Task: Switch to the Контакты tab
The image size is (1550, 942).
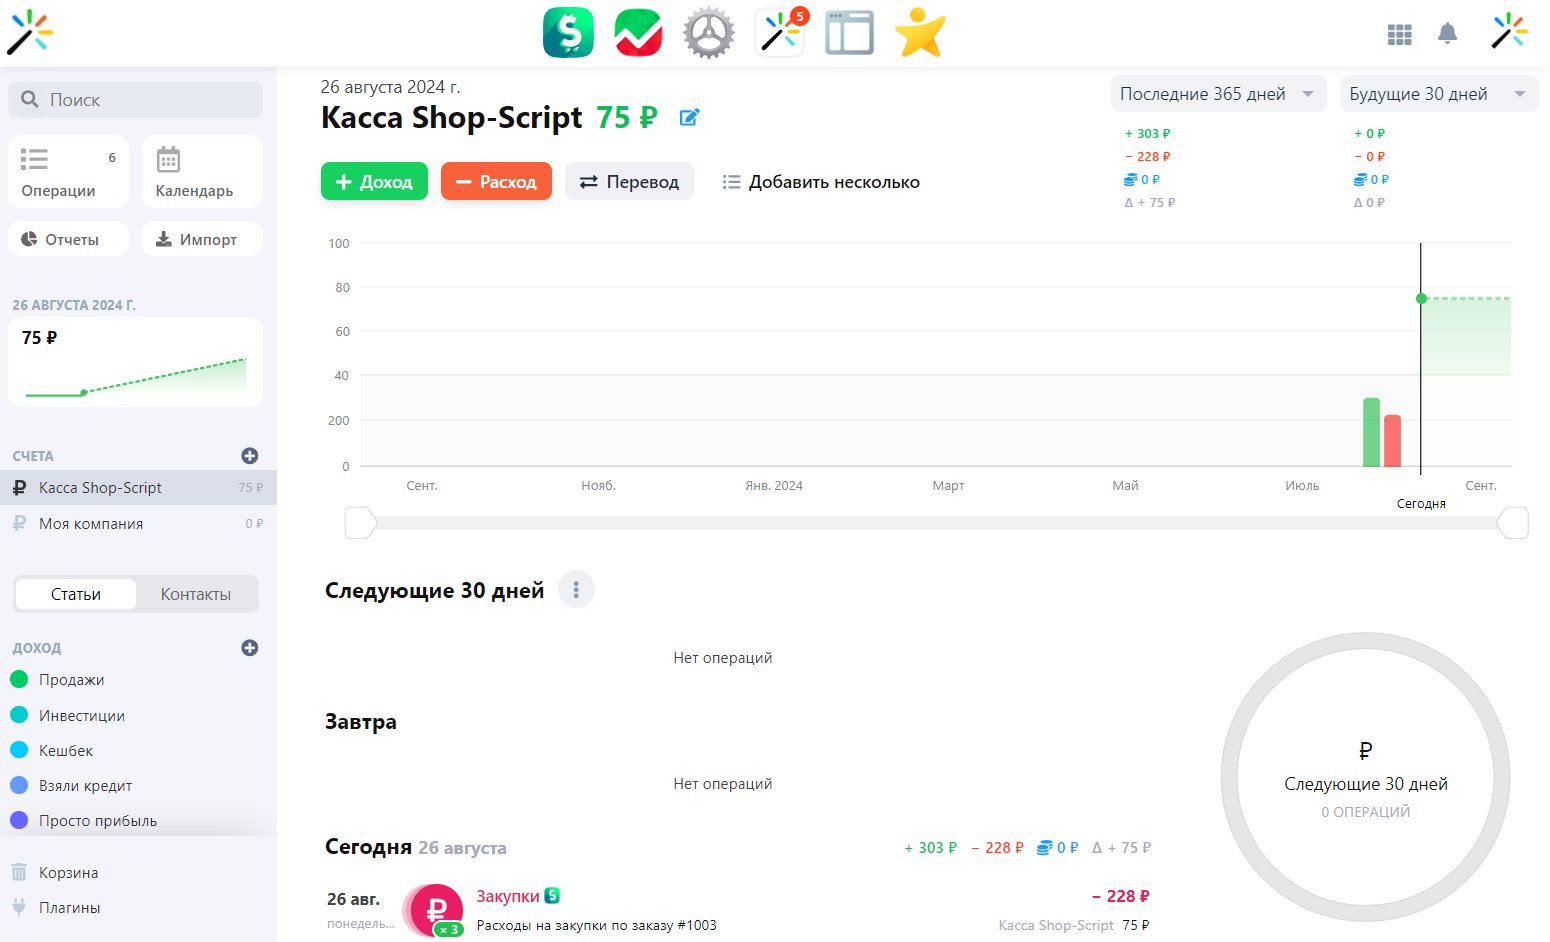Action: tap(196, 593)
